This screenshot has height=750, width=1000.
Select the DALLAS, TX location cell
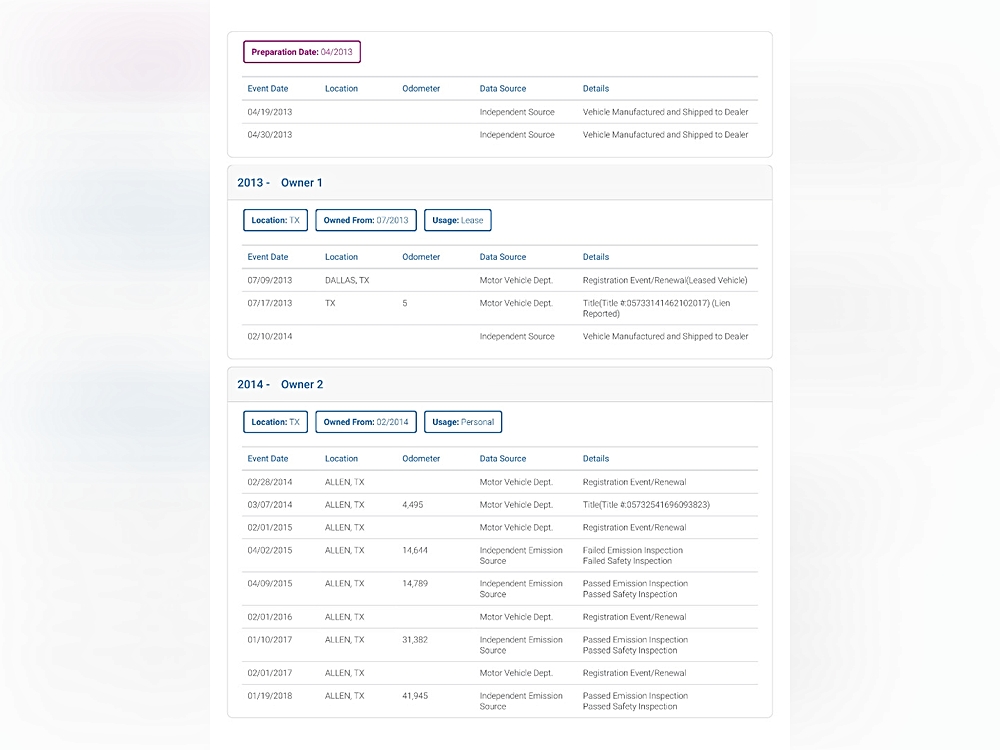pyautogui.click(x=347, y=281)
